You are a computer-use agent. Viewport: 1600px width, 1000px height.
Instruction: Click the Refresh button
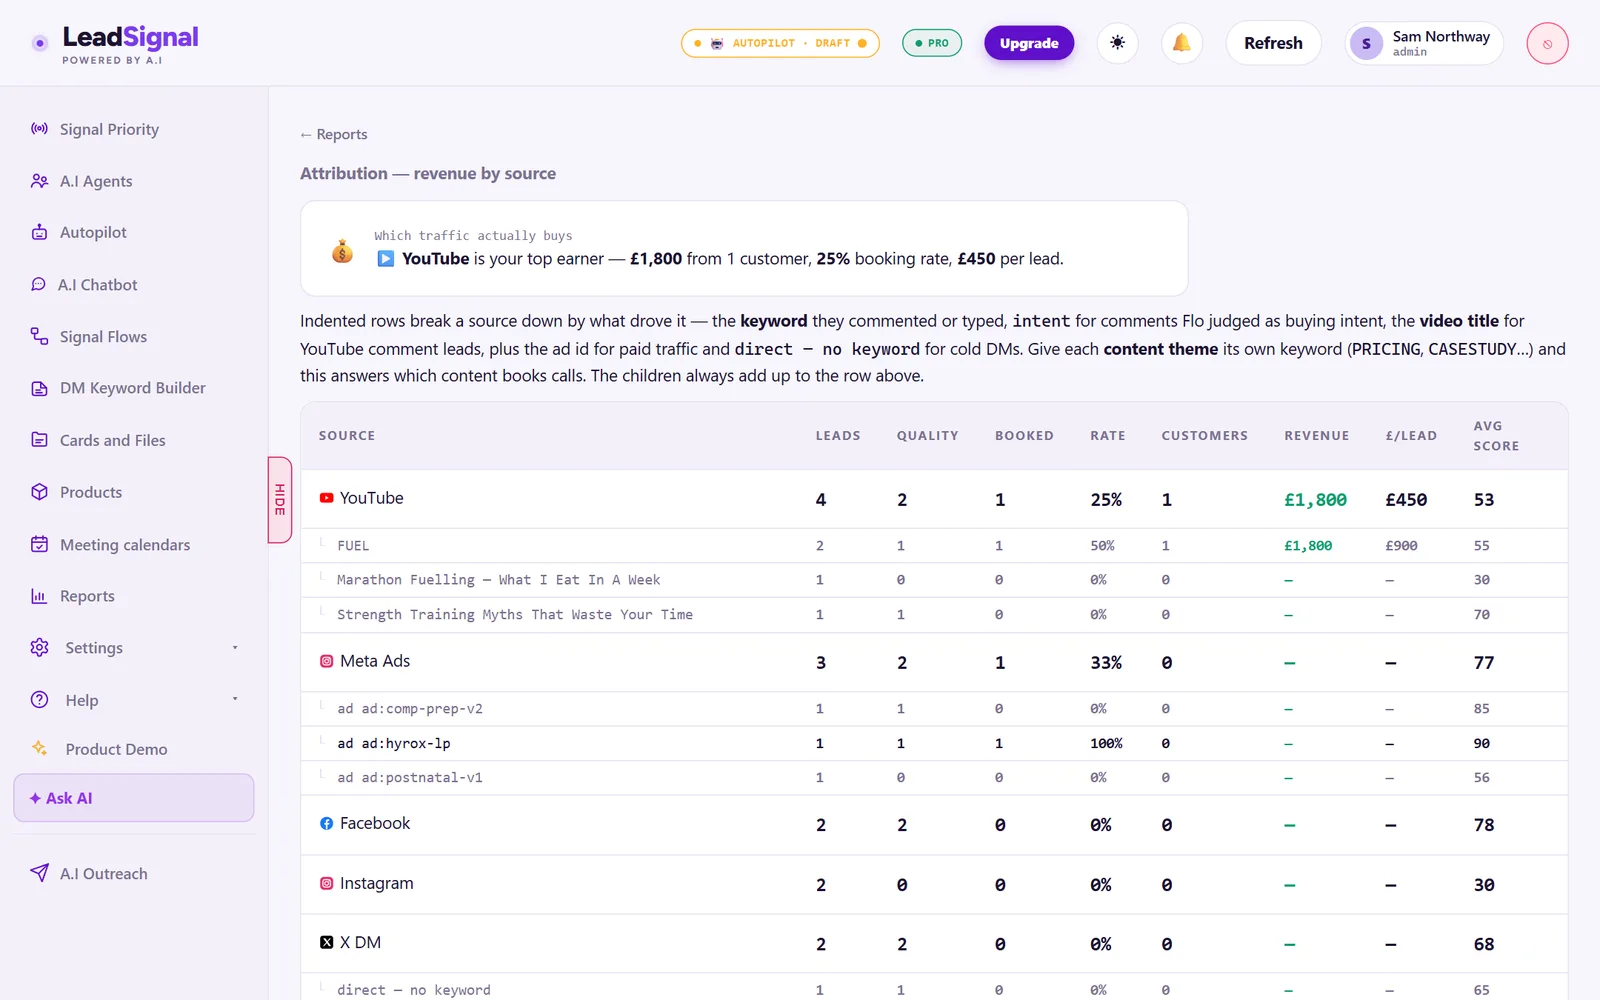click(1273, 43)
